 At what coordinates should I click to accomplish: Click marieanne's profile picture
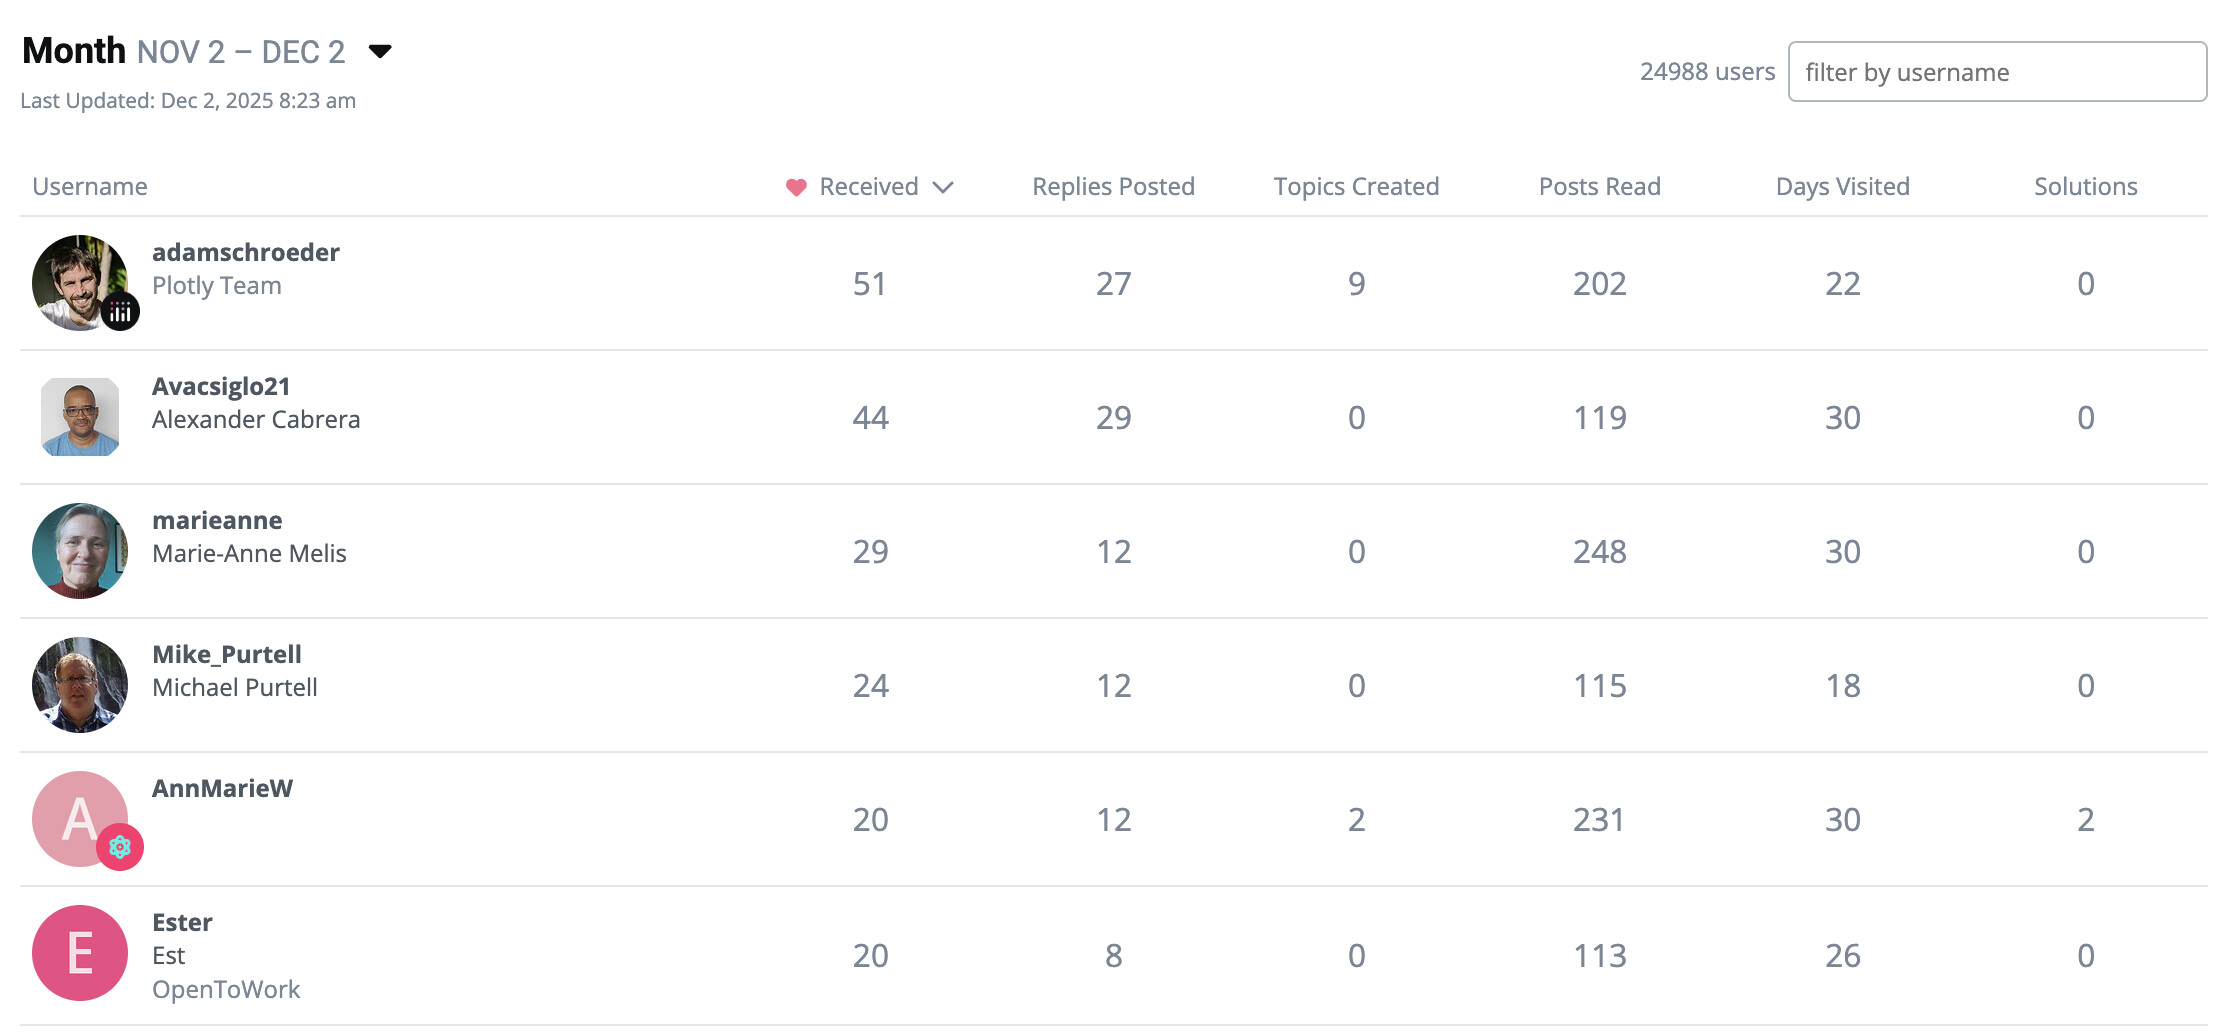(x=80, y=551)
